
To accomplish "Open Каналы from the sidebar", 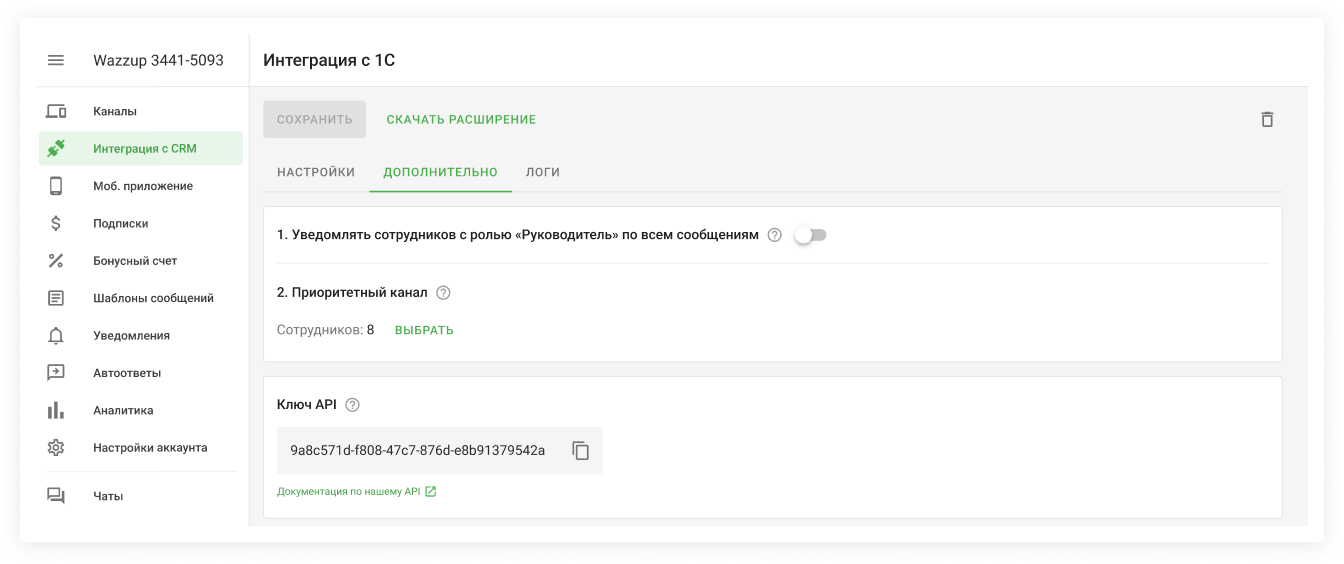I will pos(114,111).
